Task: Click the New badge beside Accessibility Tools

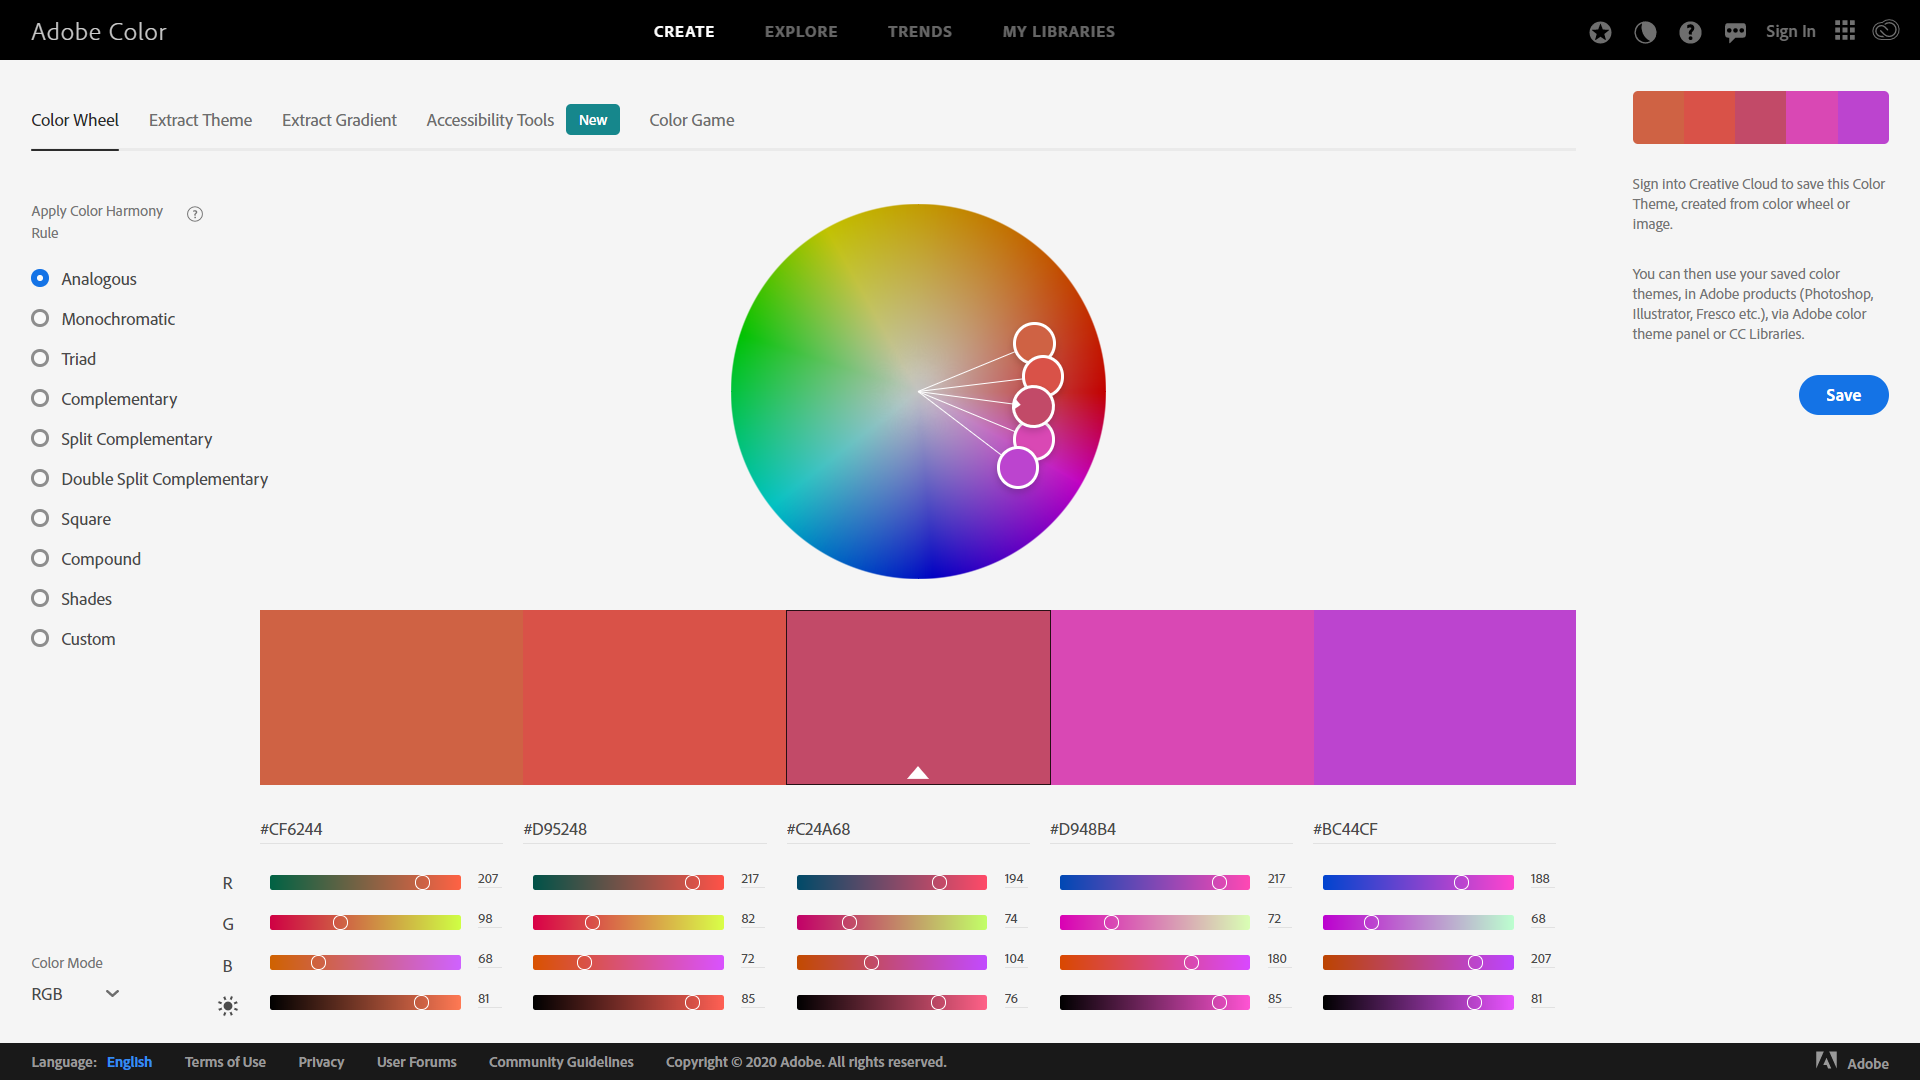Action: coord(592,119)
